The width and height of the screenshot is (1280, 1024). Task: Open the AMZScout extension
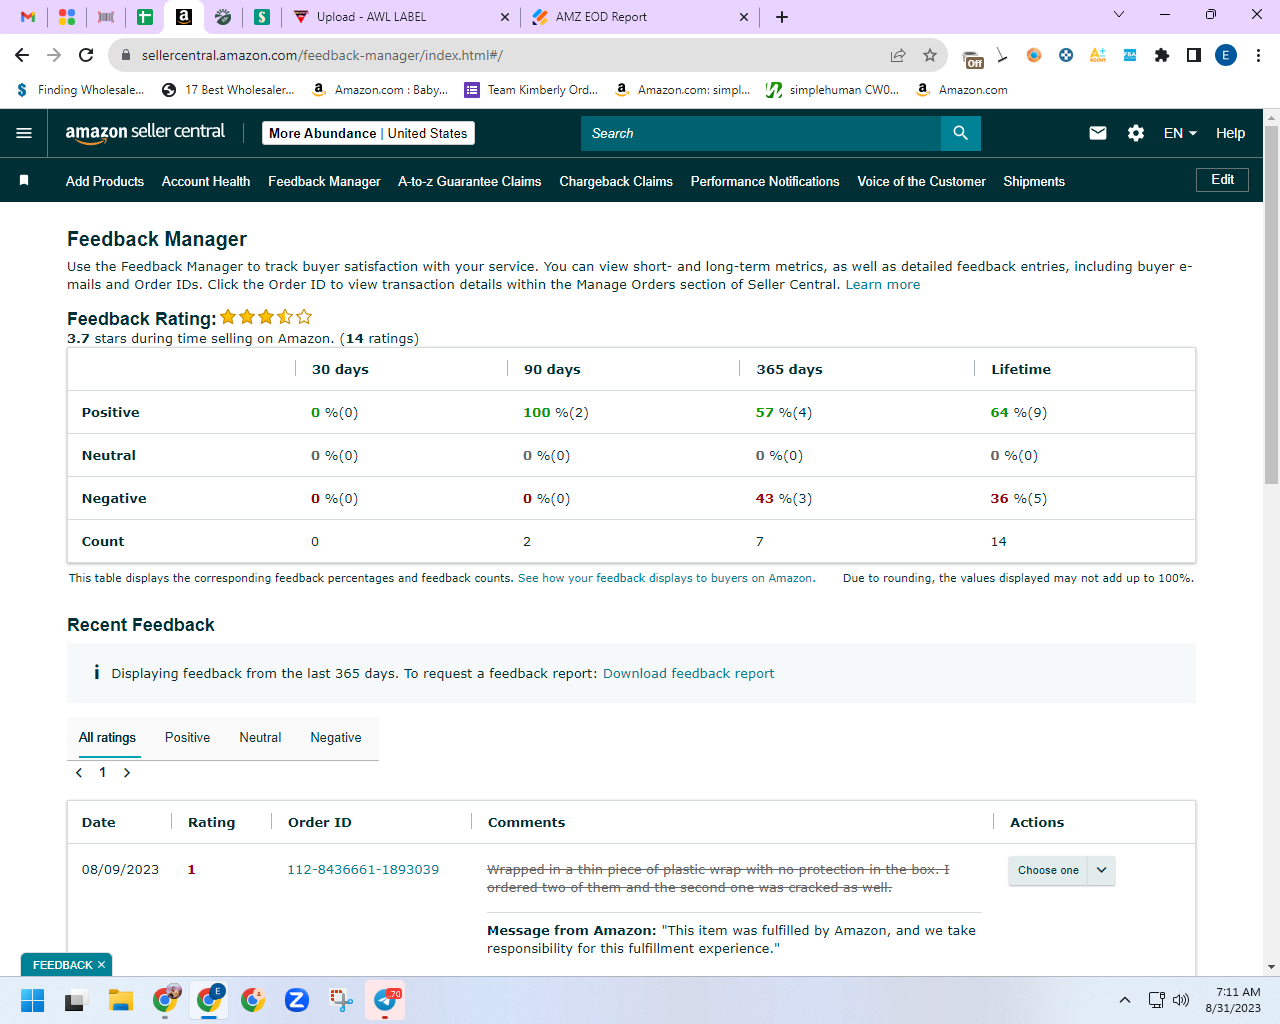1098,55
